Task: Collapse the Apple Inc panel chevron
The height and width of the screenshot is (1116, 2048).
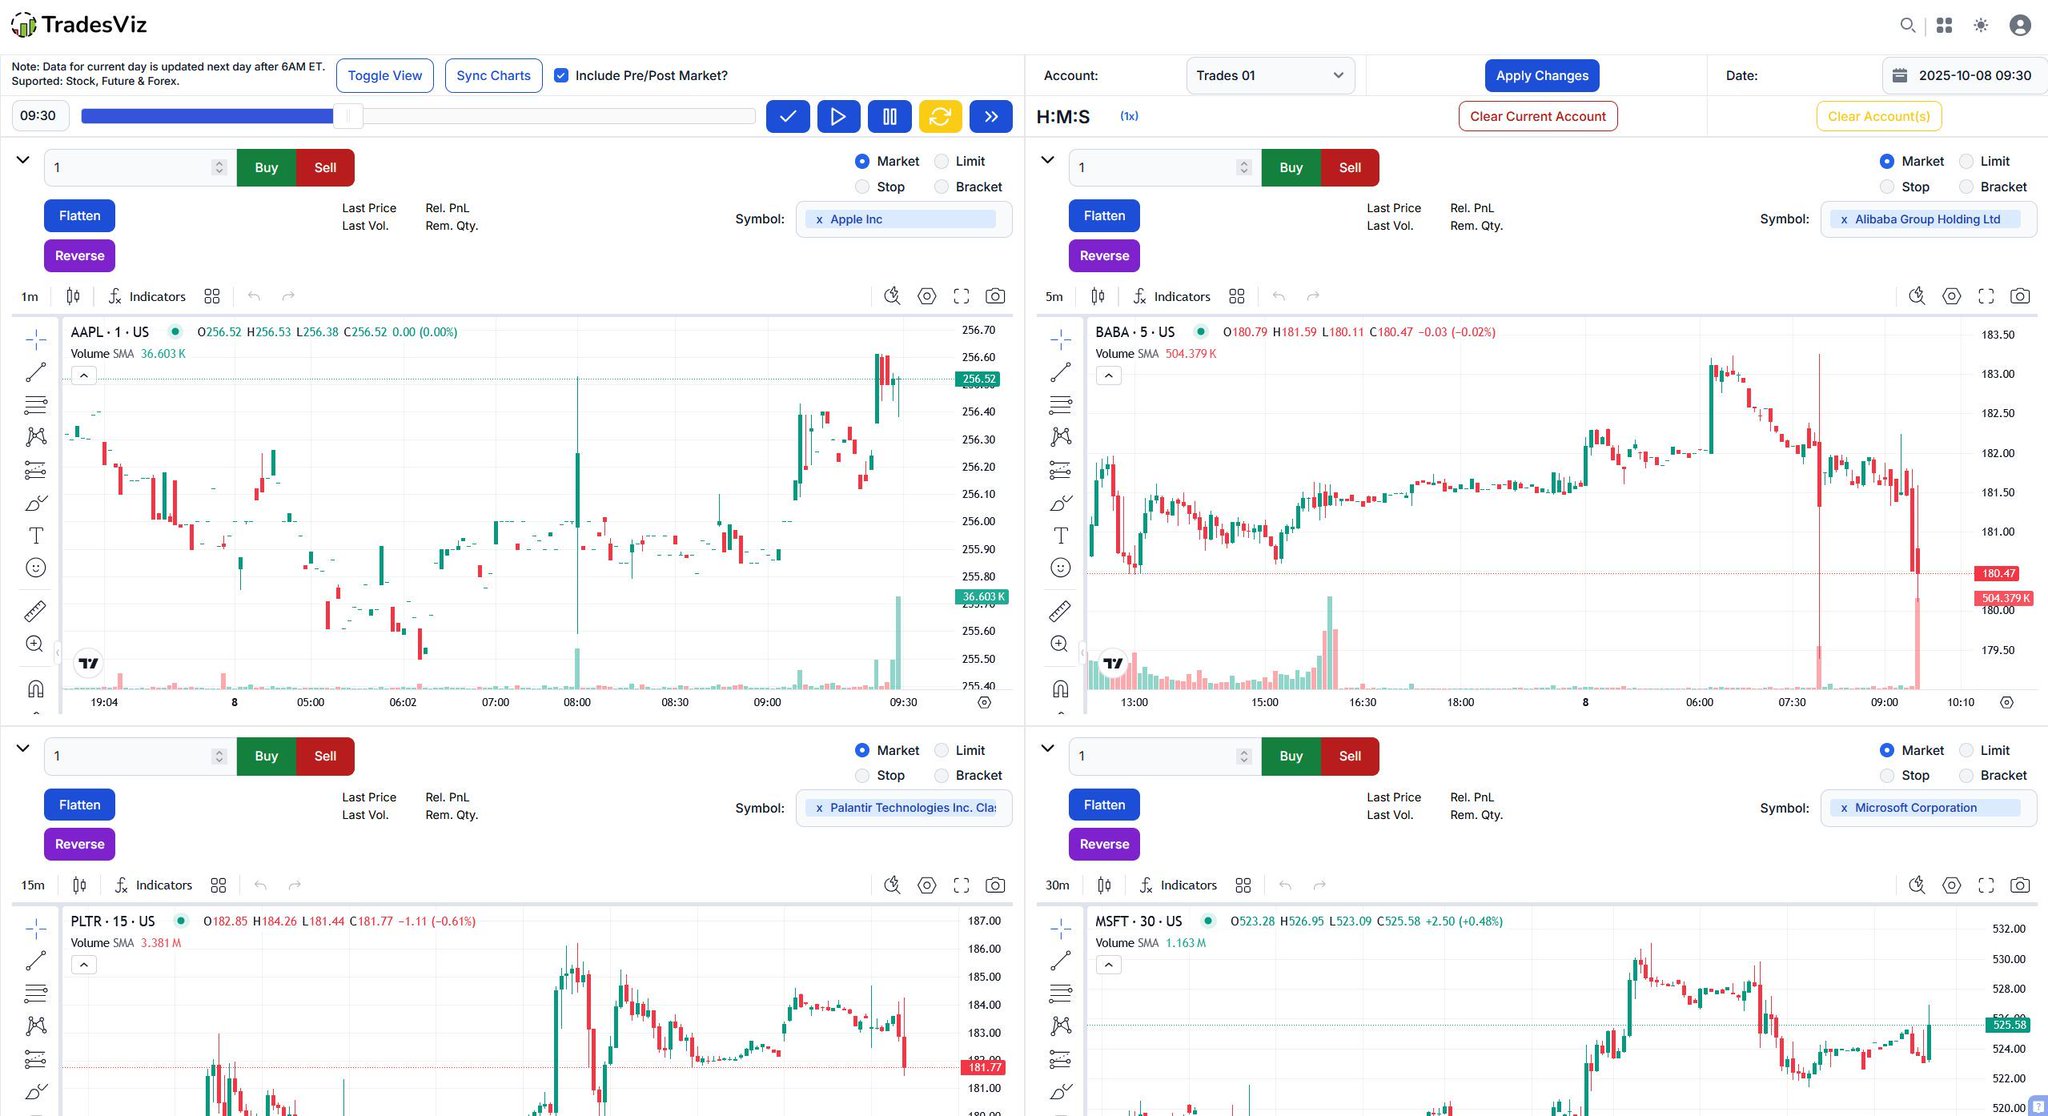Action: click(23, 160)
